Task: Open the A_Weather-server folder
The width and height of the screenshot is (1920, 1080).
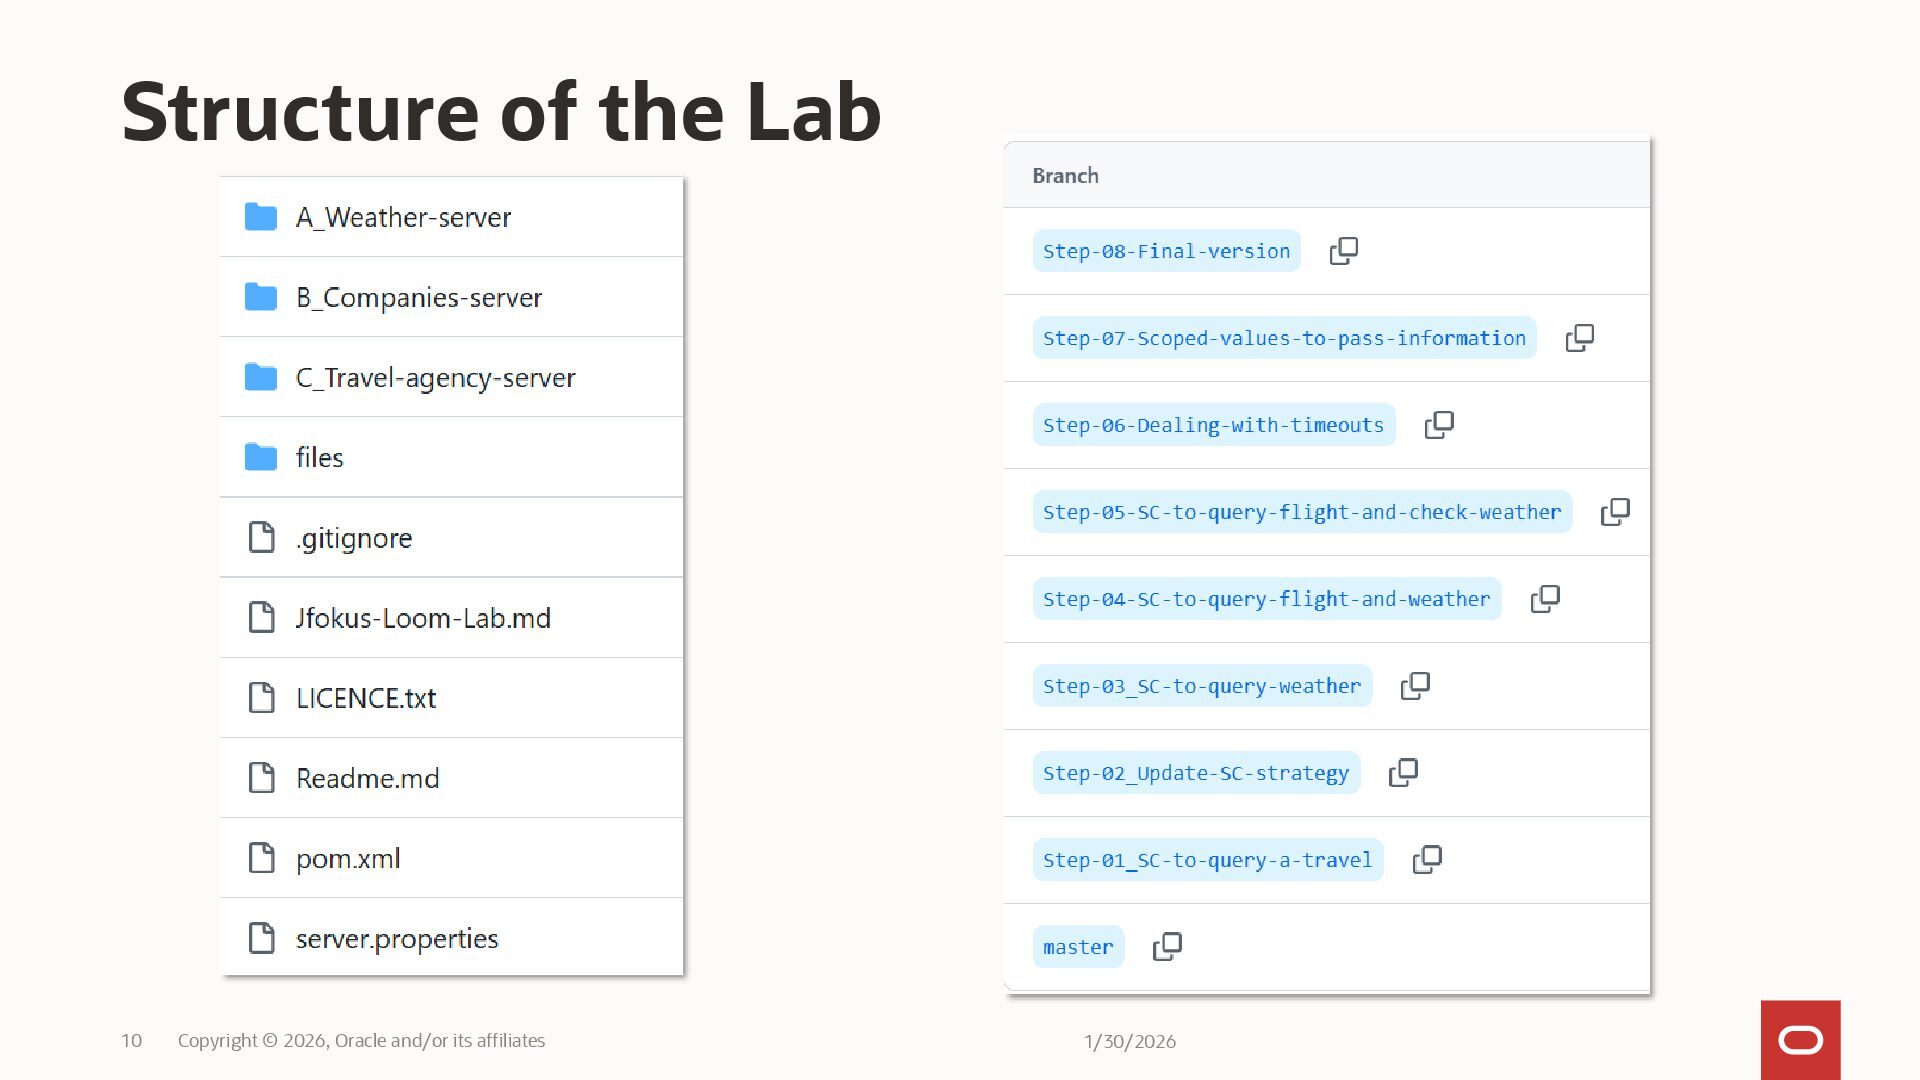Action: (x=403, y=217)
